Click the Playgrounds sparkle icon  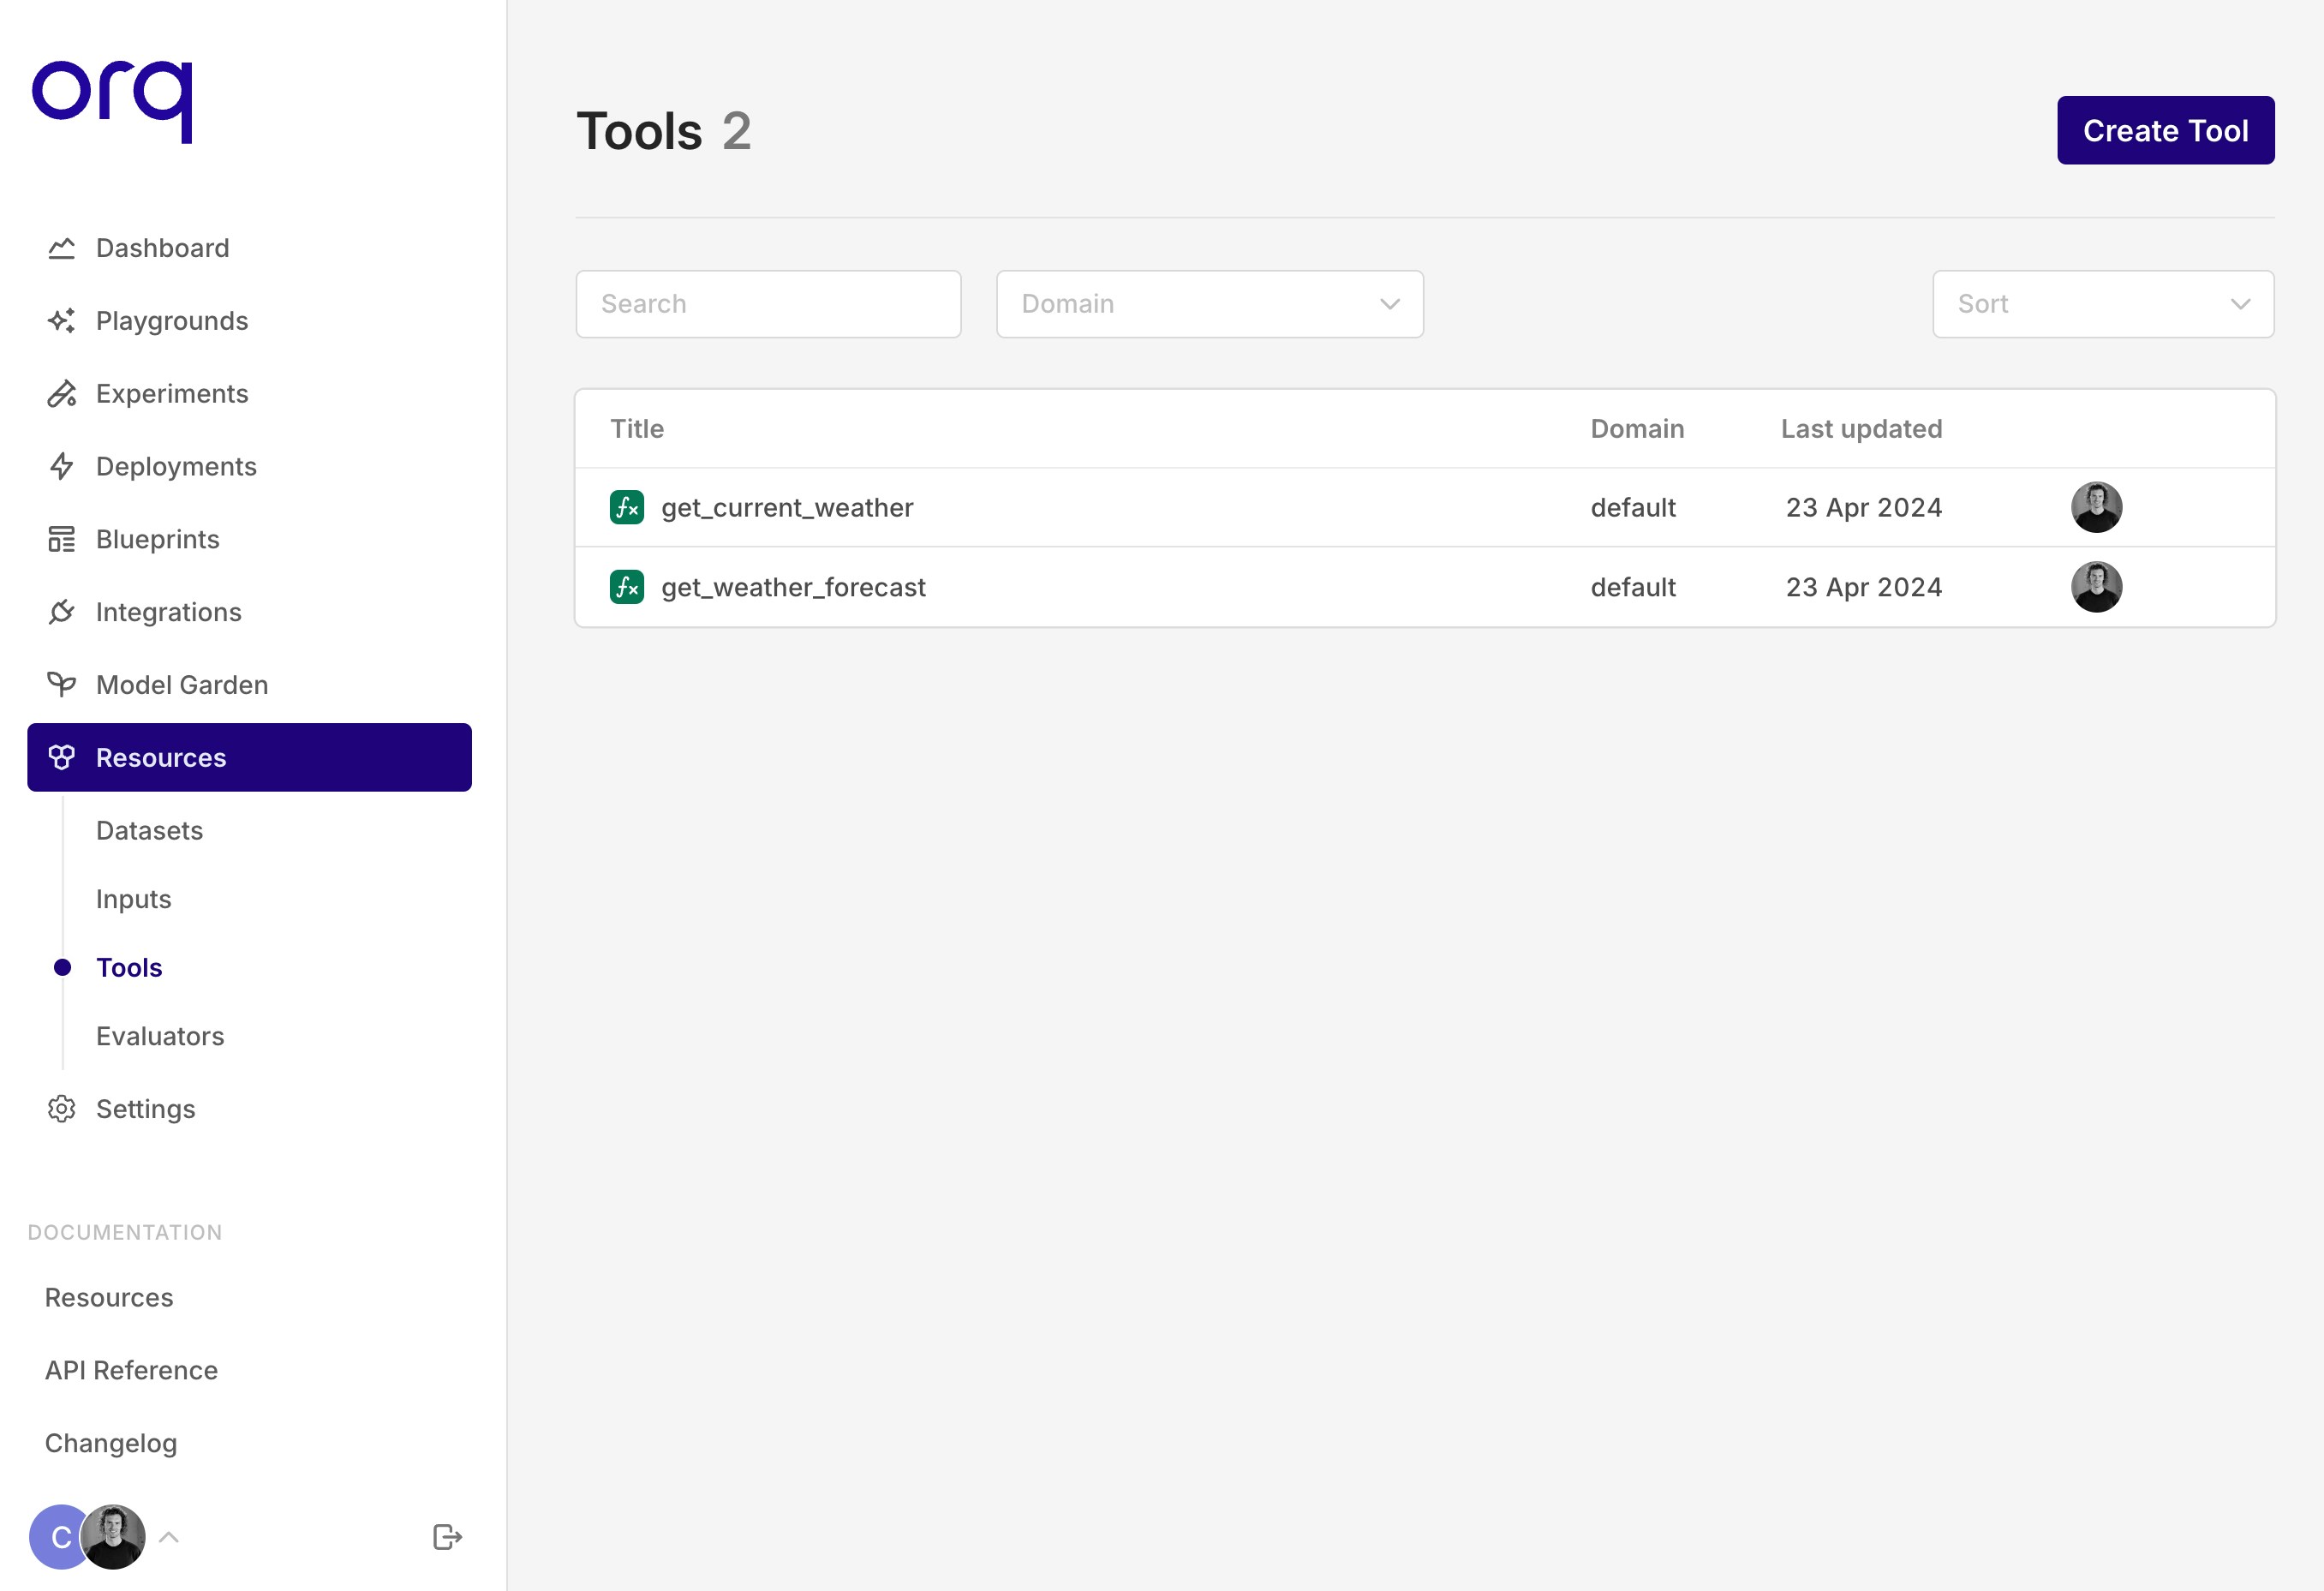pyautogui.click(x=62, y=321)
